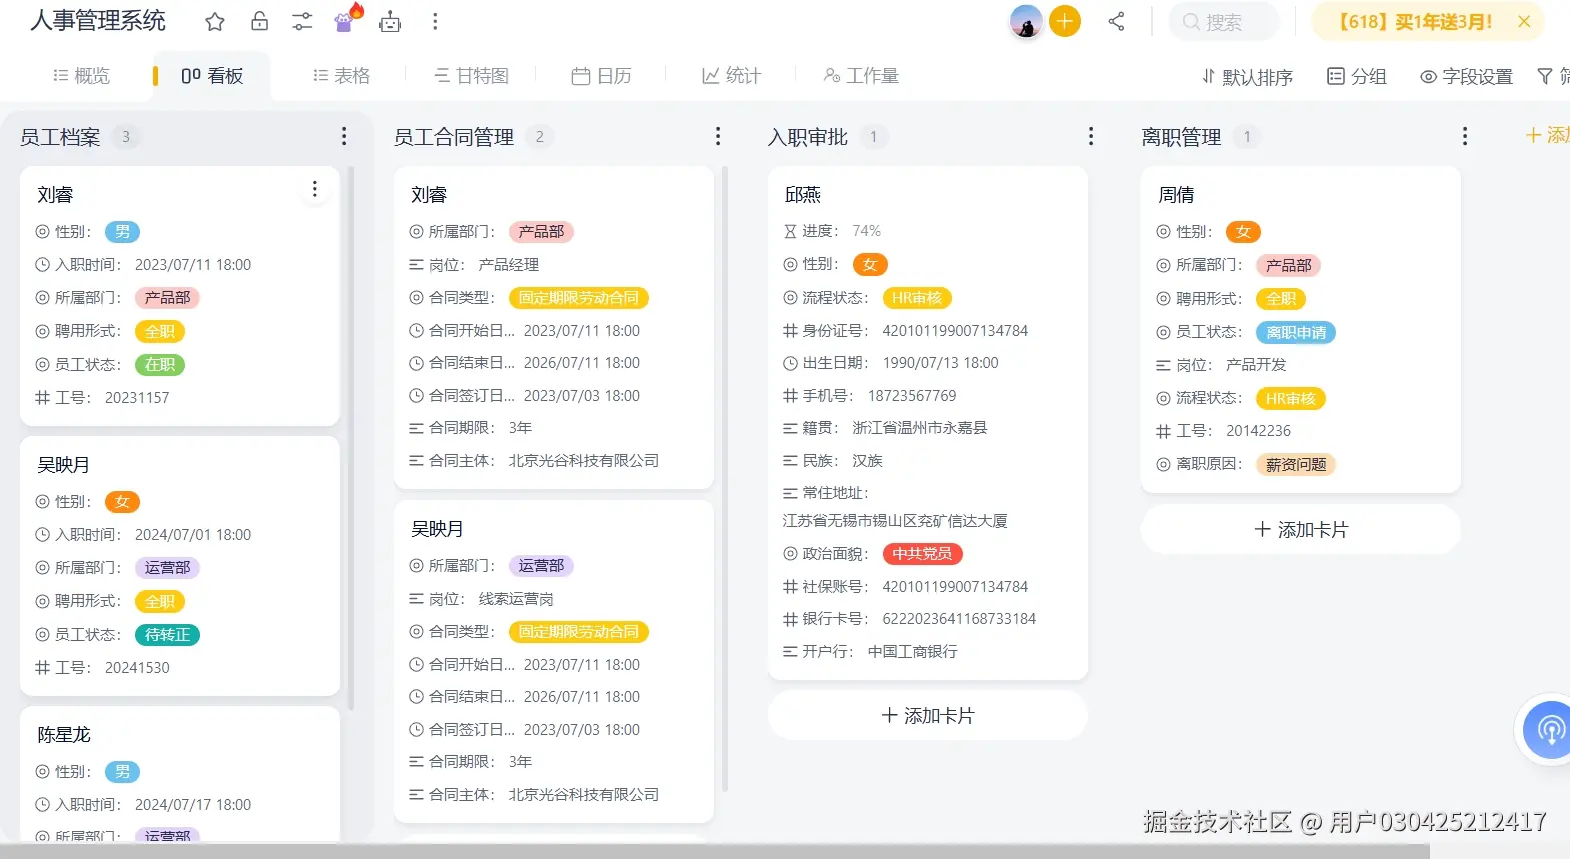Click the orange plus add button
Viewport: 1570px width, 859px height.
coord(1065,21)
